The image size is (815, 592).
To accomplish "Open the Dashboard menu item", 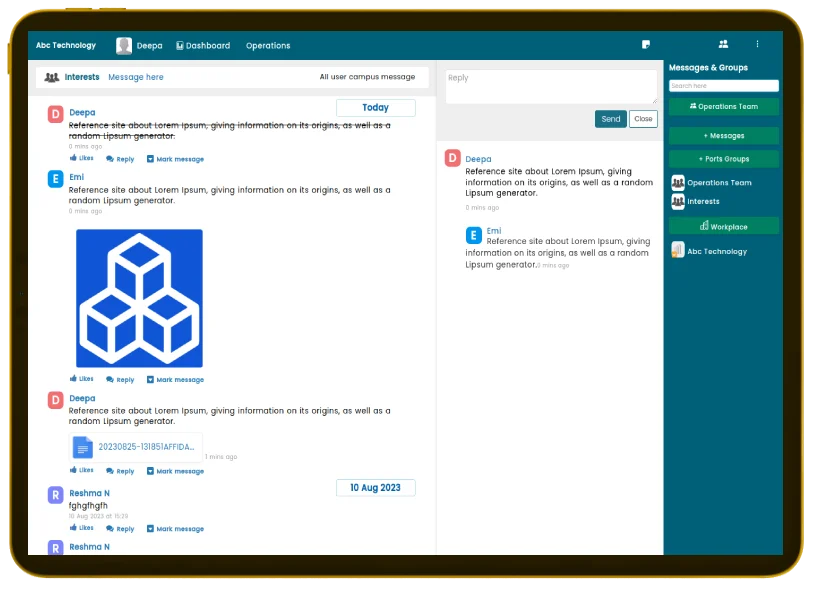I will (x=203, y=46).
